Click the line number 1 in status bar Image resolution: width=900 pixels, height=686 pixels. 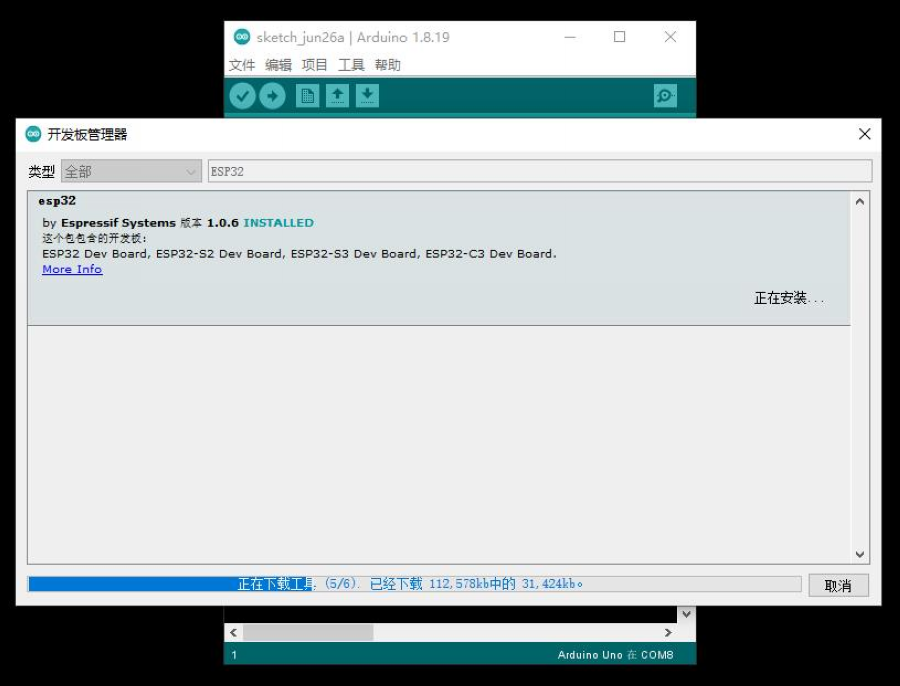(x=234, y=655)
